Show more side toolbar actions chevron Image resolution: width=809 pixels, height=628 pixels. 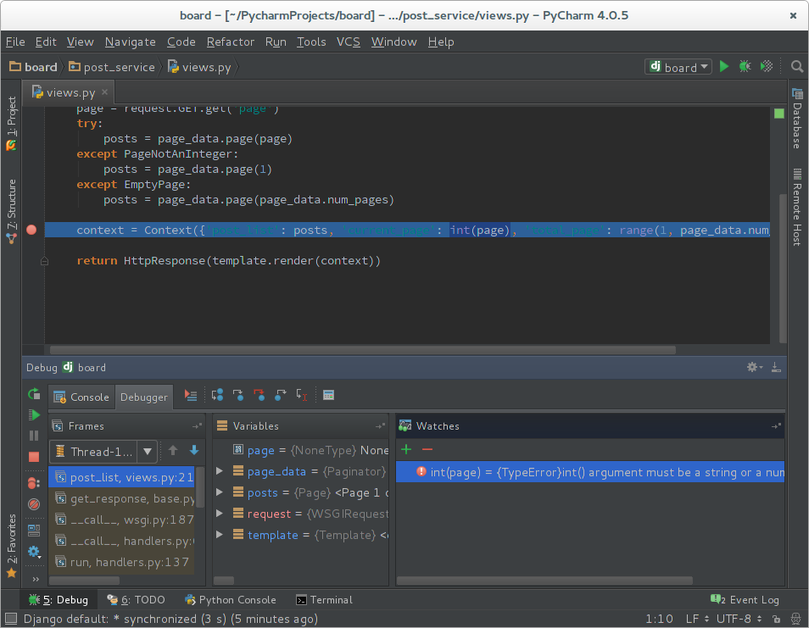point(35,579)
